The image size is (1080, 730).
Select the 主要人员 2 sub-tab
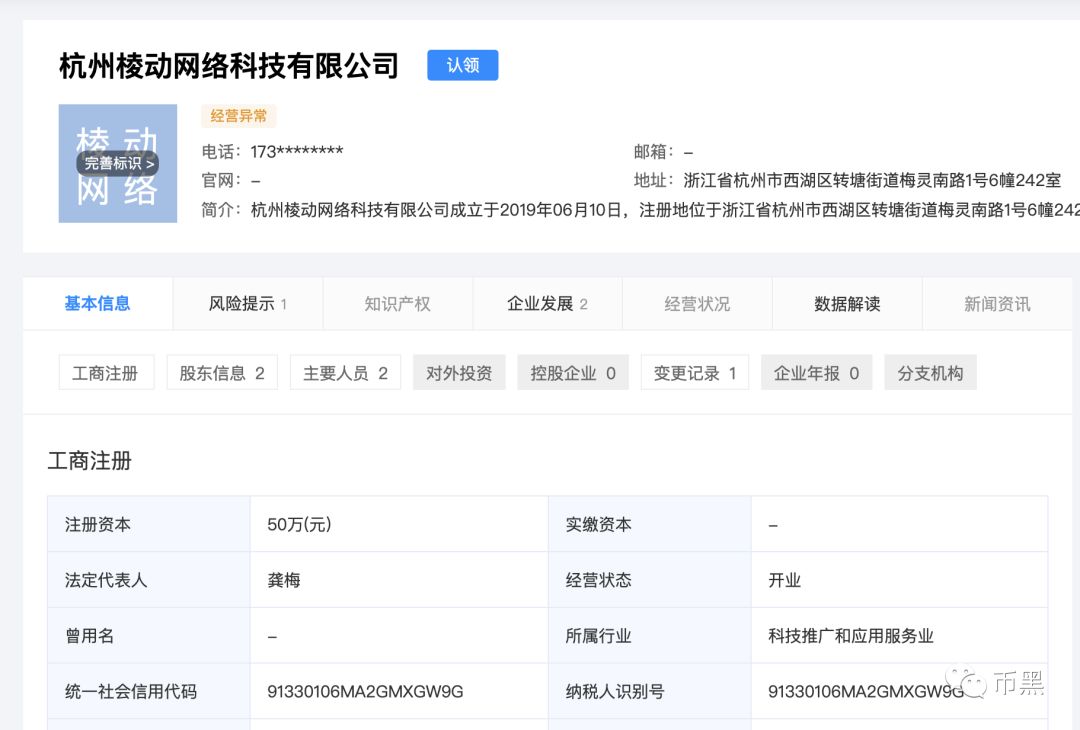(345, 373)
